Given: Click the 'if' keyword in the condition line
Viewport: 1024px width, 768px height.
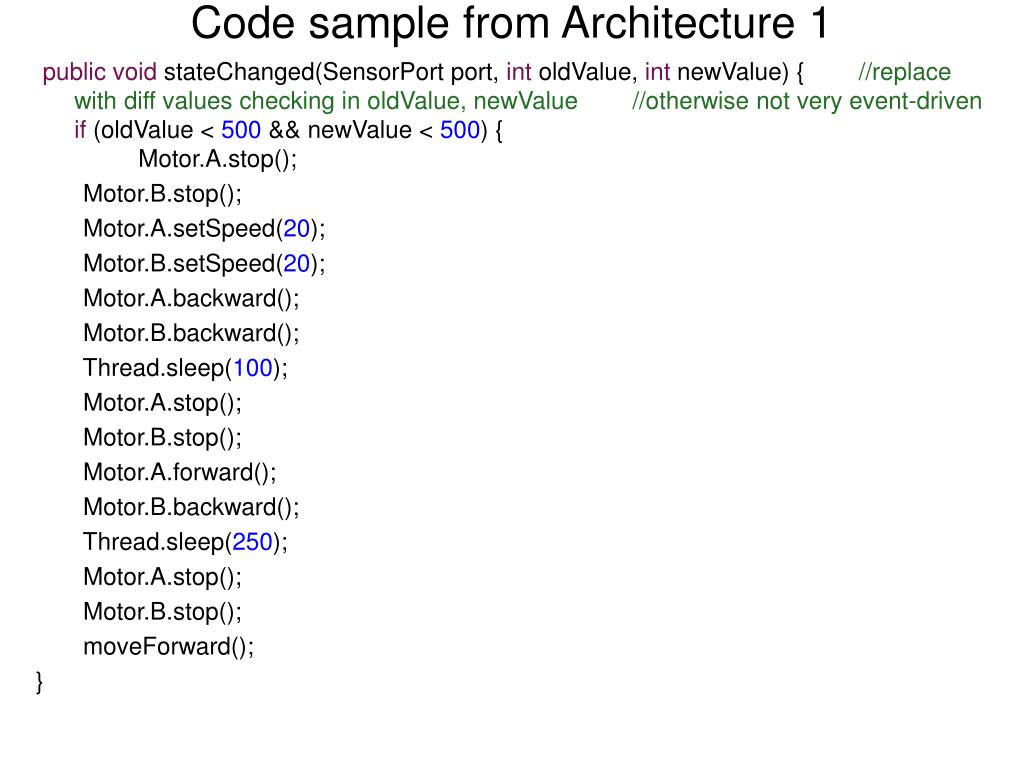Looking at the screenshot, I should click(80, 130).
